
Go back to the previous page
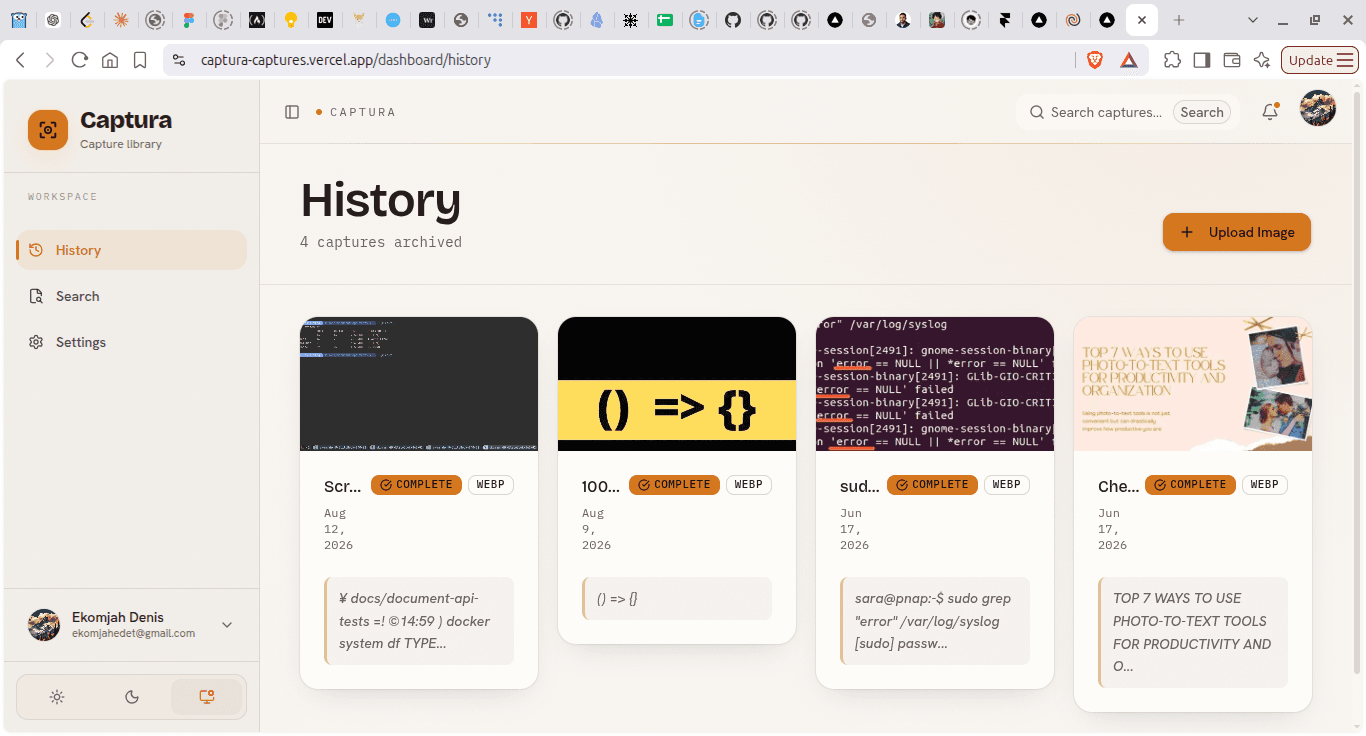(20, 60)
